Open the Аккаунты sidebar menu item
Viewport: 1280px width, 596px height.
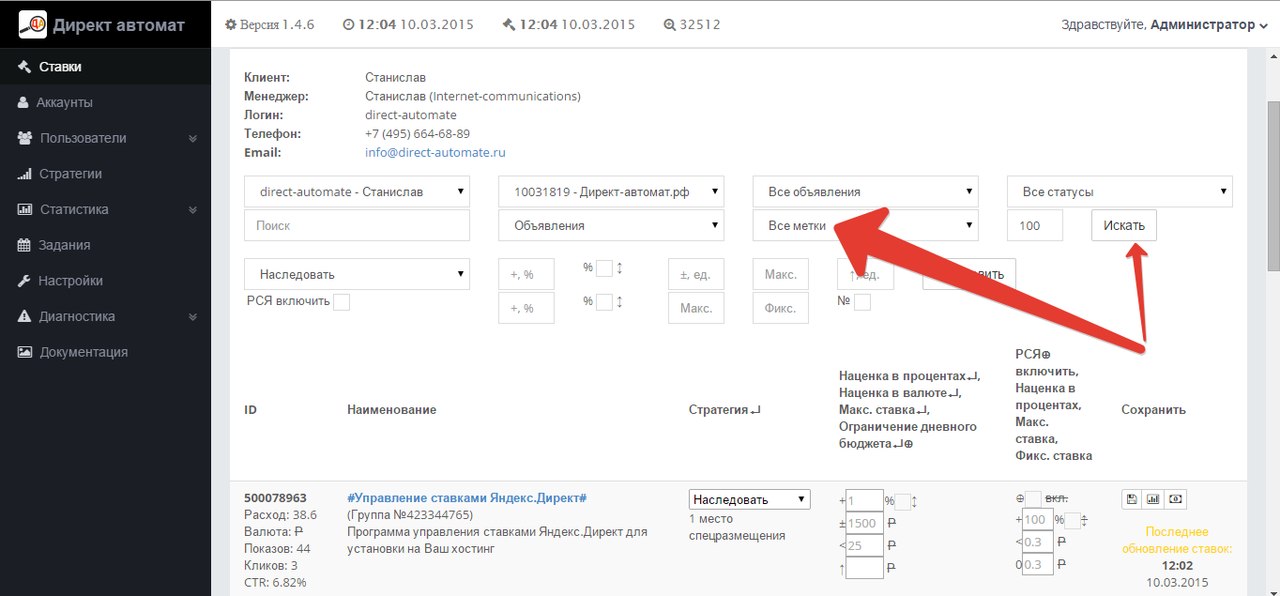[65, 103]
